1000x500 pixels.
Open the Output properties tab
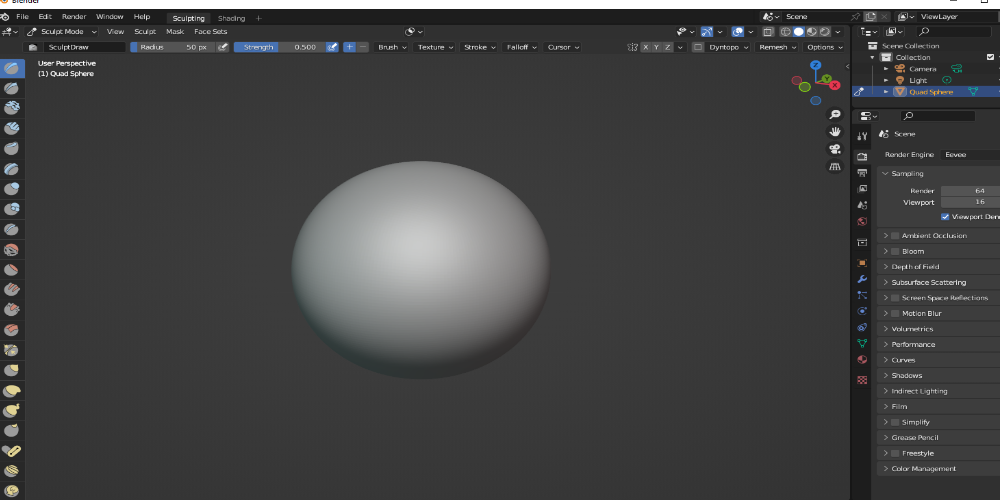tap(862, 173)
